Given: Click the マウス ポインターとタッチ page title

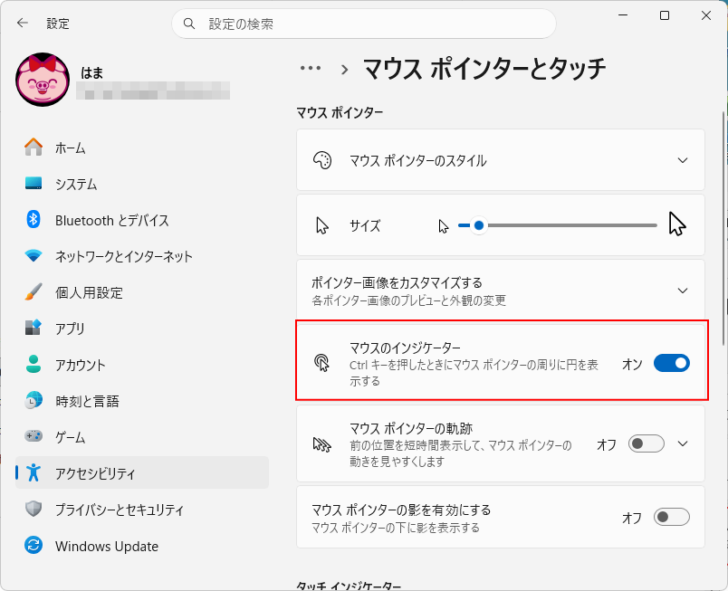Looking at the screenshot, I should point(484,69).
